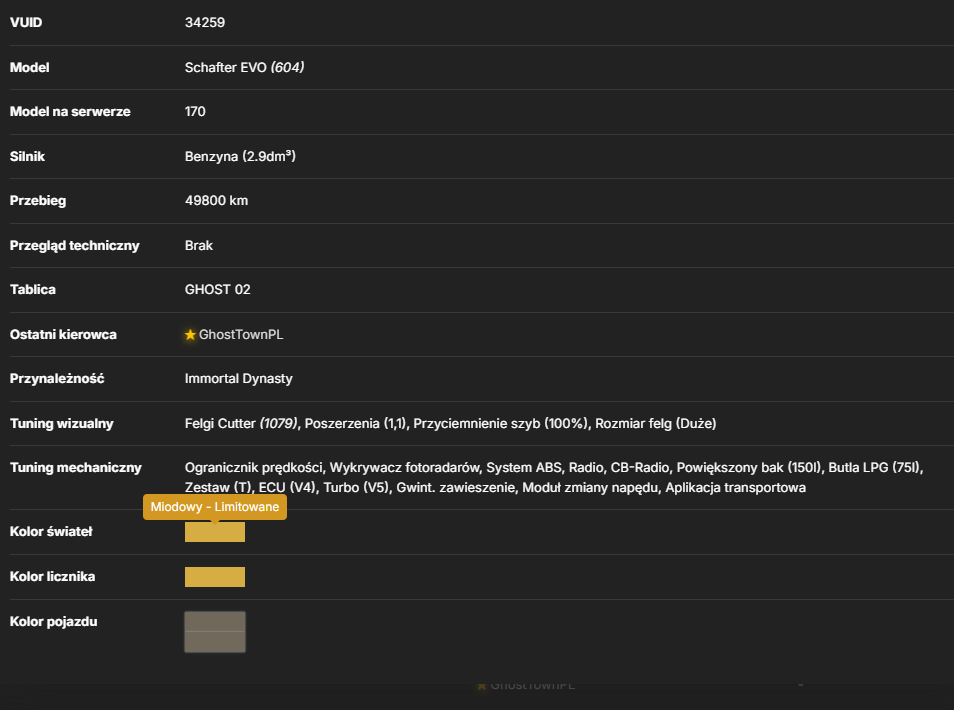Click the Turbo (V5) tuning entry
Viewport: 954px width, 710px height.
click(x=357, y=488)
